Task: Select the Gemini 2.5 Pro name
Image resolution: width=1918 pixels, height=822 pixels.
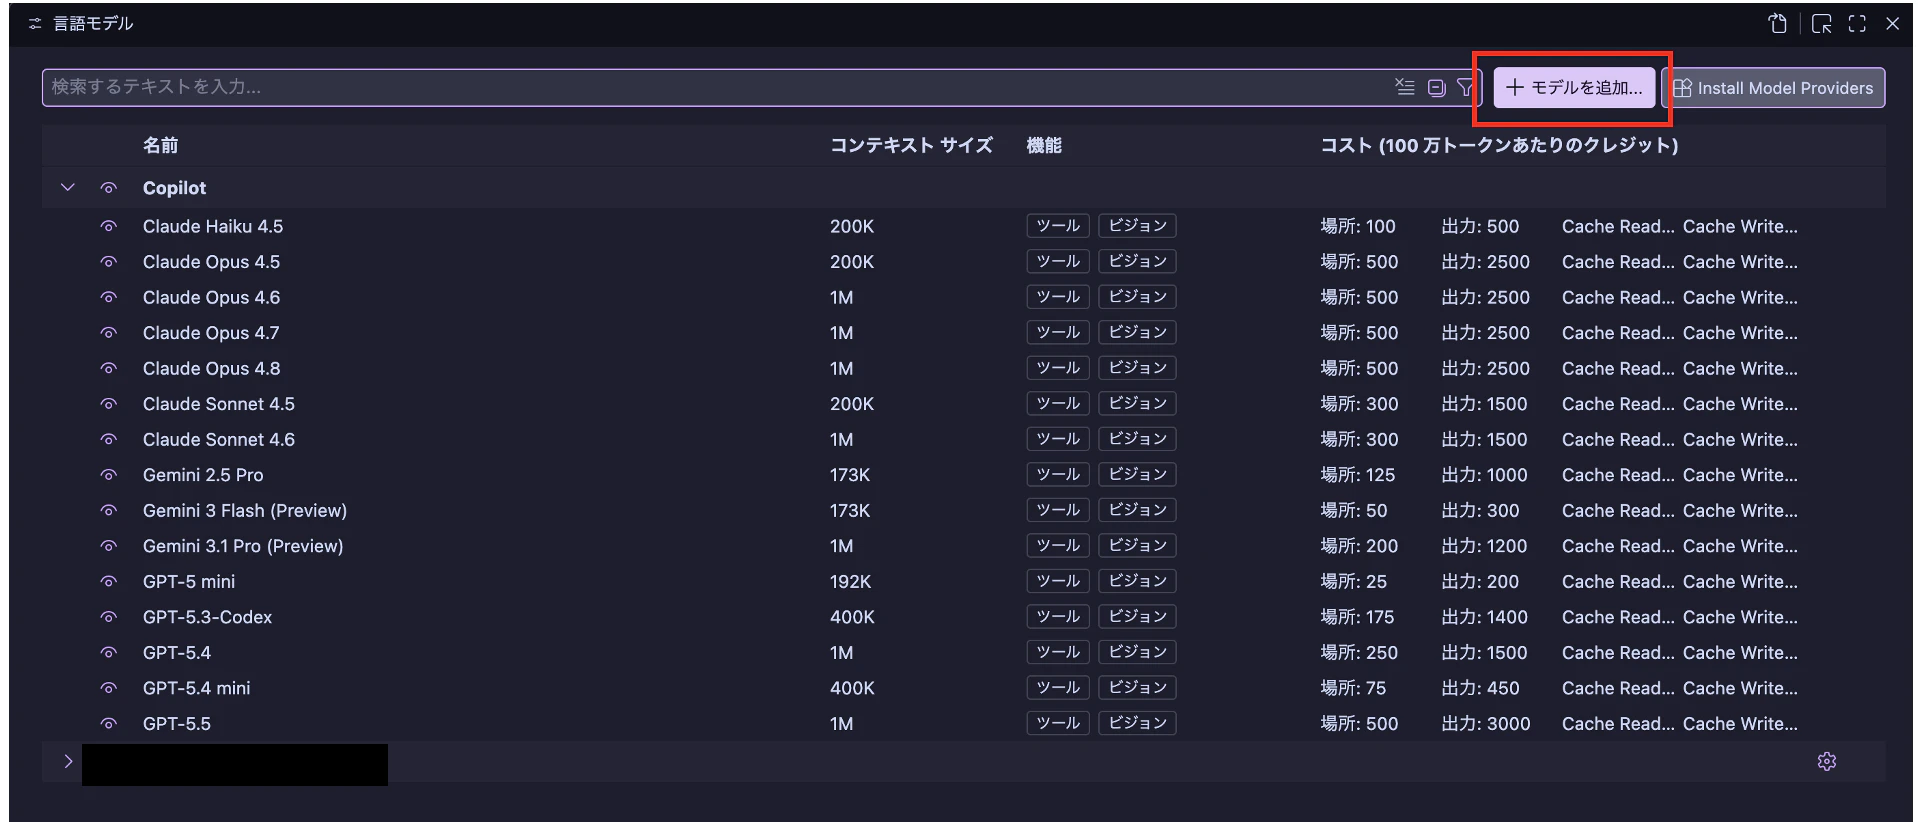Action: pyautogui.click(x=203, y=475)
